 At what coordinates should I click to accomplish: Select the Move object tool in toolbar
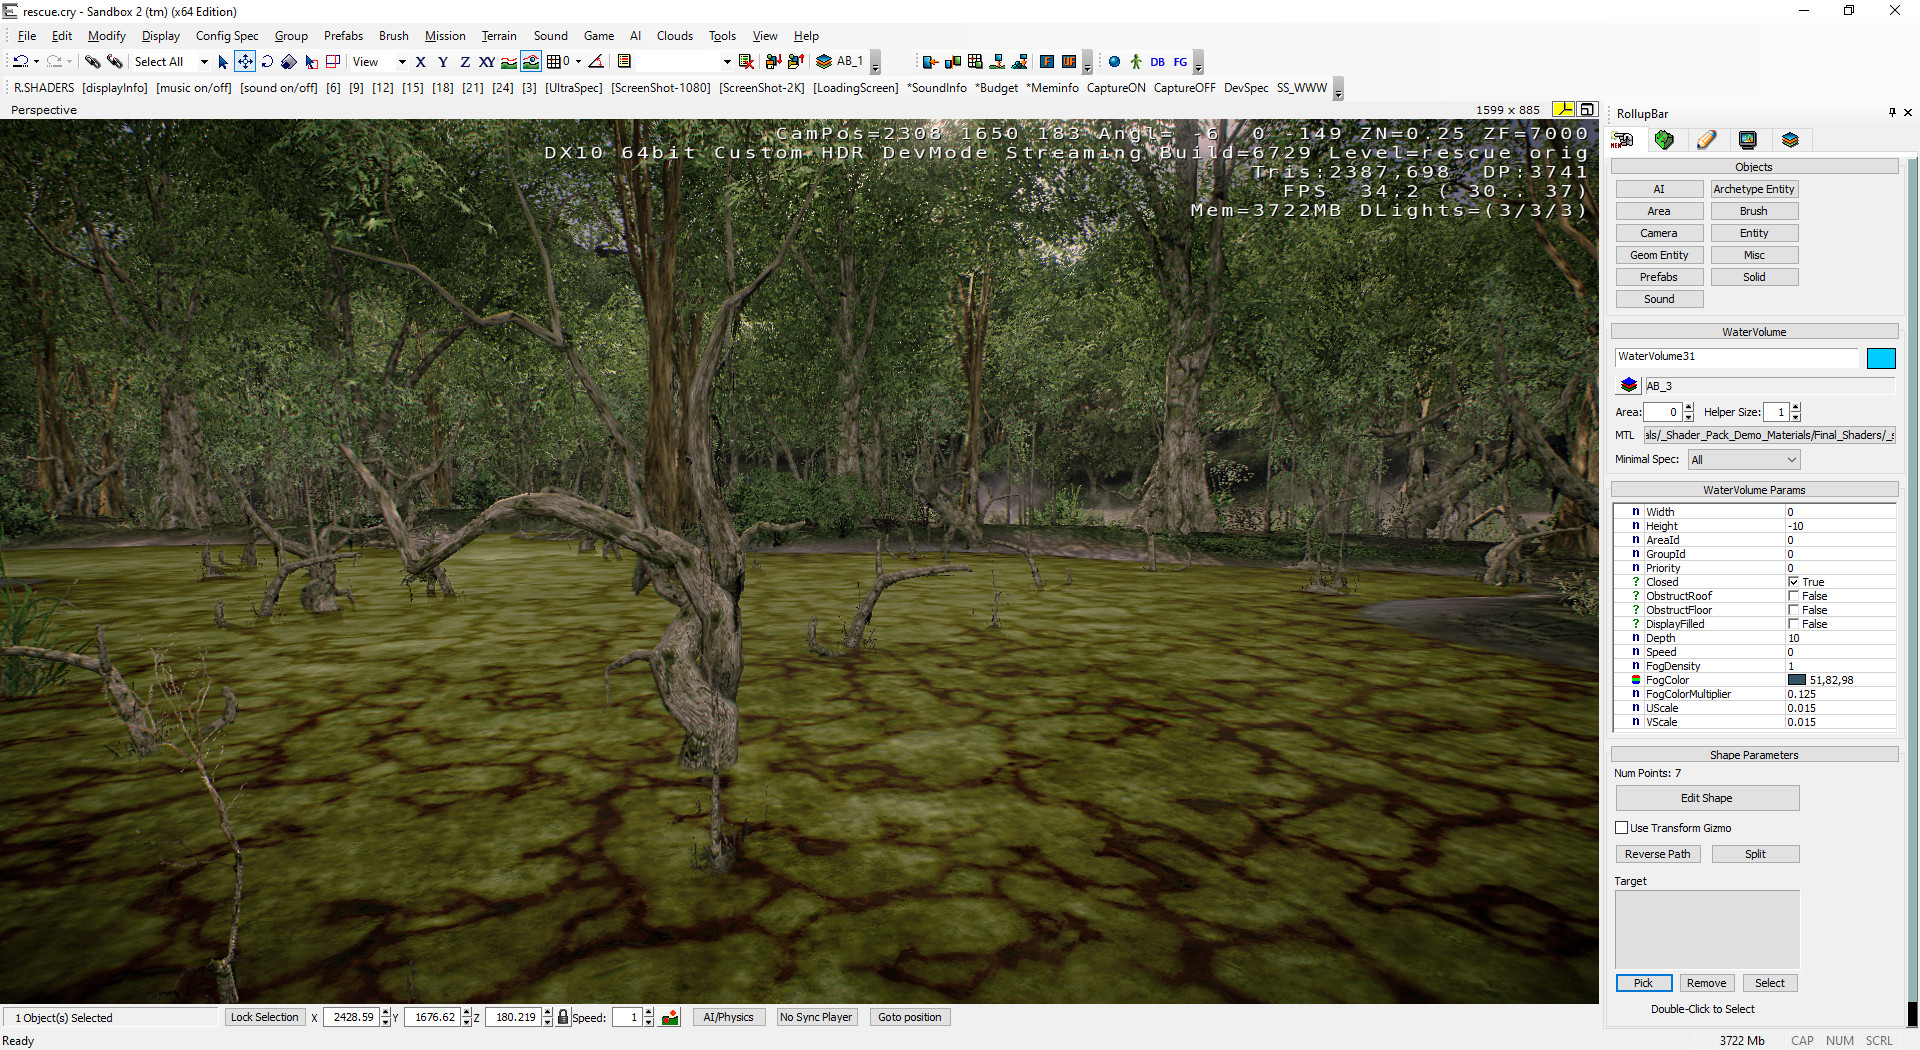pyautogui.click(x=245, y=62)
